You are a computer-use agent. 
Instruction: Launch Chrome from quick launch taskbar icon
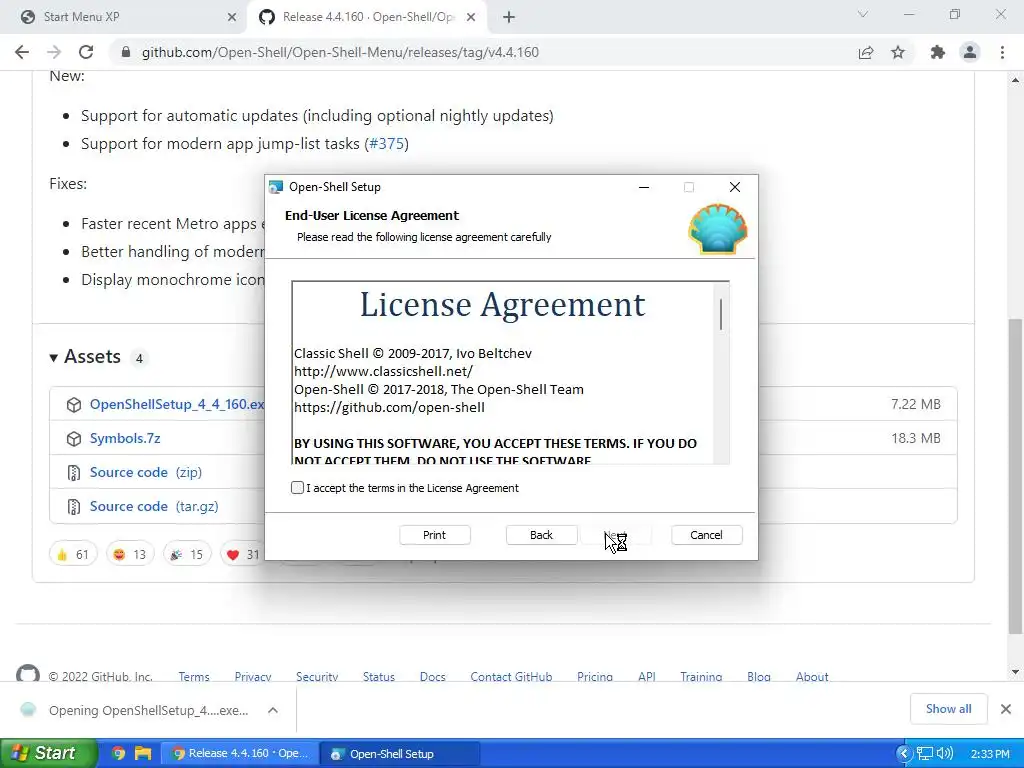pos(118,754)
